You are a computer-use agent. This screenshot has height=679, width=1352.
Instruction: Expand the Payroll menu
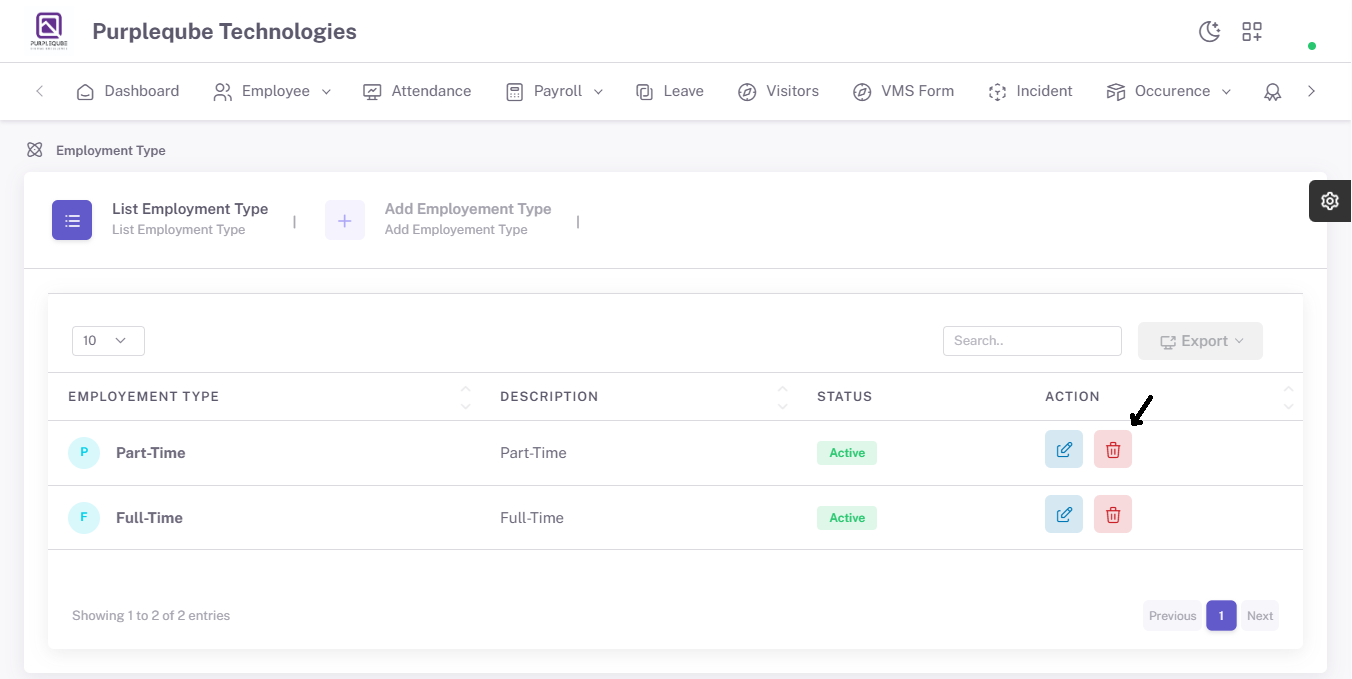pyautogui.click(x=555, y=91)
